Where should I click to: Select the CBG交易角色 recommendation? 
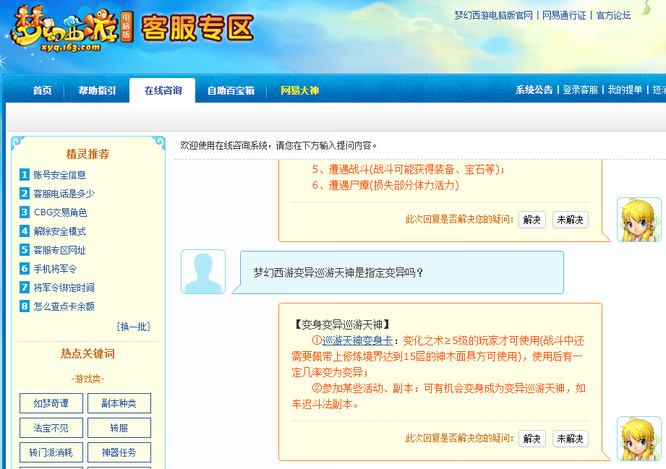[60, 212]
